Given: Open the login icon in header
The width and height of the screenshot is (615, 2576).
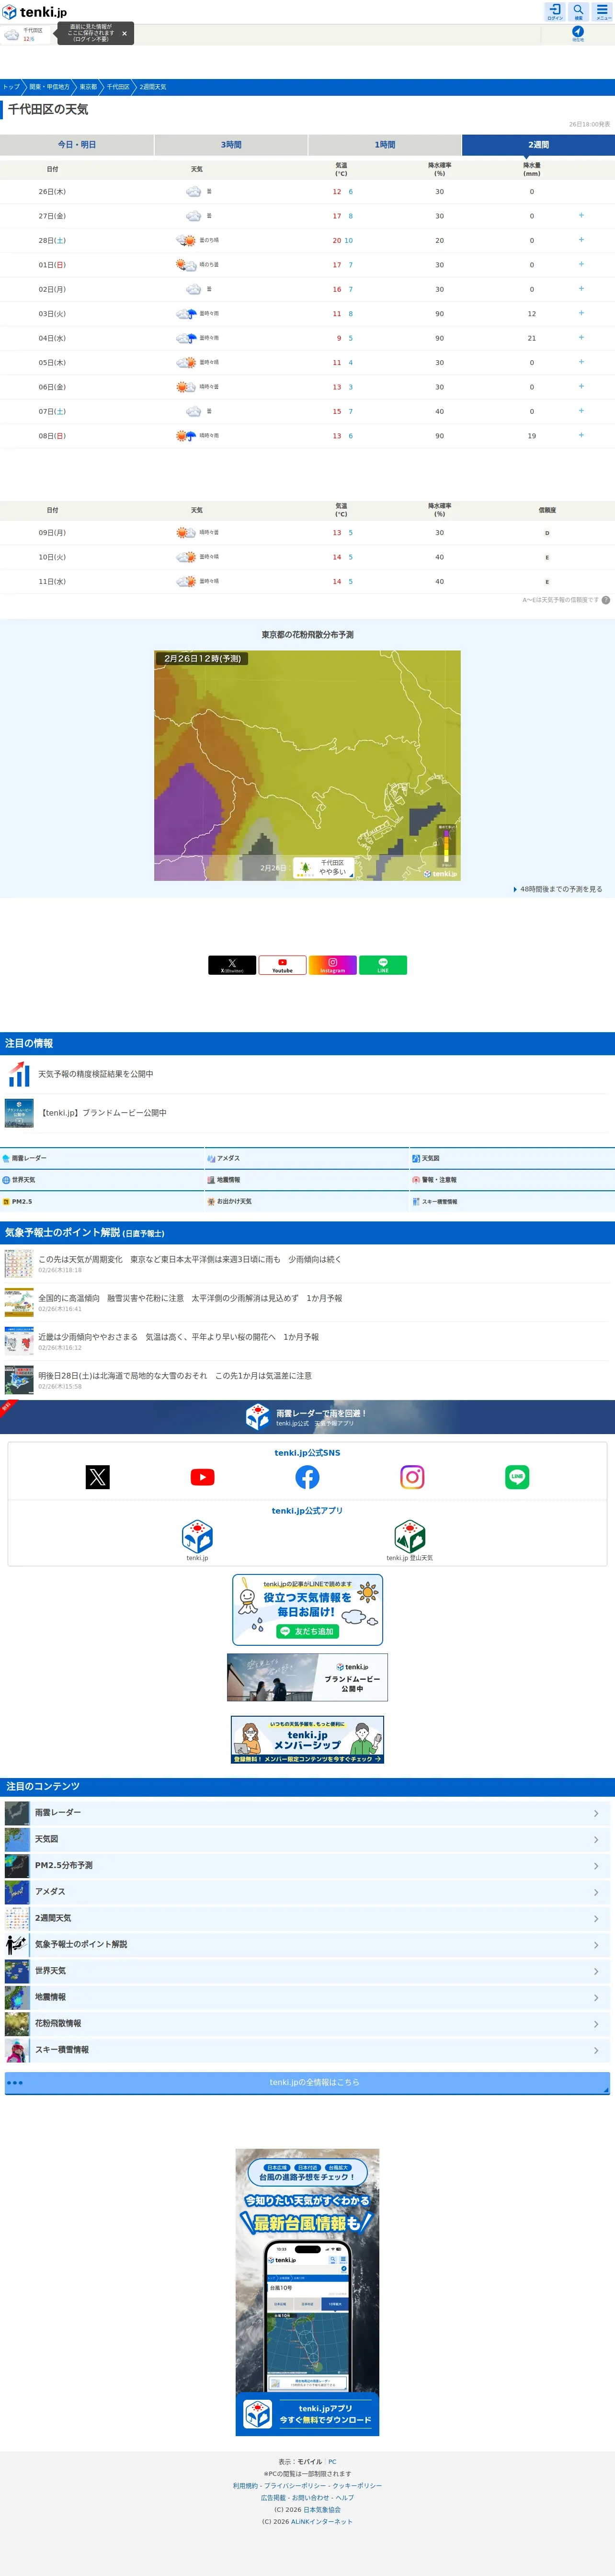Looking at the screenshot, I should pyautogui.click(x=555, y=11).
